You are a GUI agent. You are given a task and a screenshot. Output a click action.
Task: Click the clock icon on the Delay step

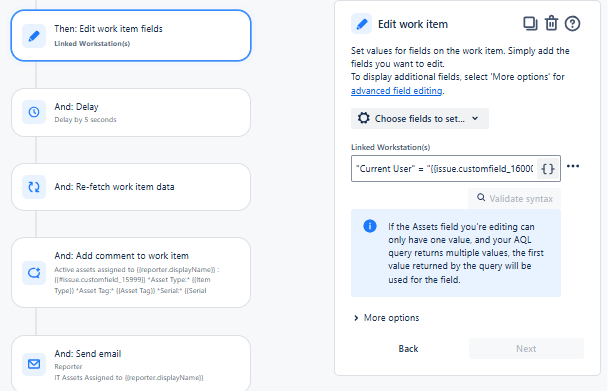click(x=34, y=112)
